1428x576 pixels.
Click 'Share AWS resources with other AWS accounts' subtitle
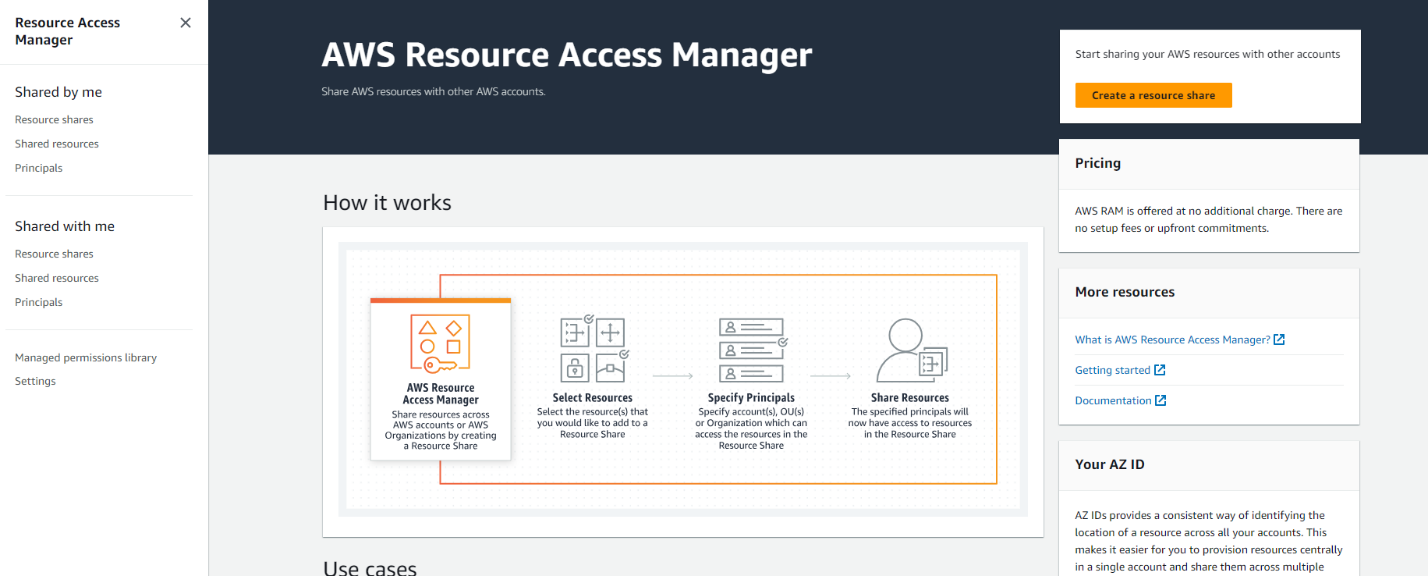433,92
